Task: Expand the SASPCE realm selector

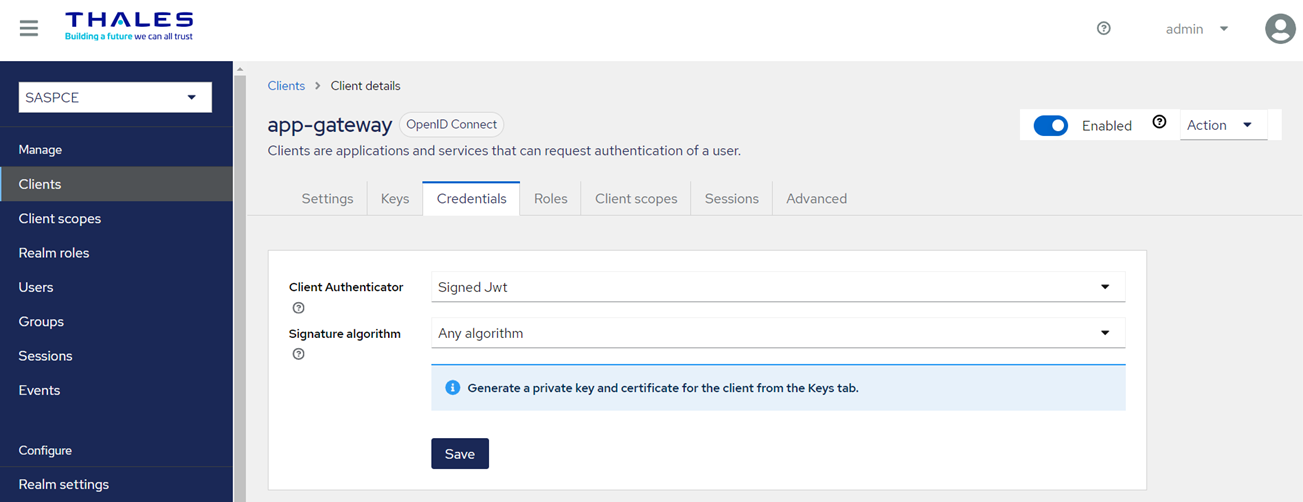Action: point(115,97)
